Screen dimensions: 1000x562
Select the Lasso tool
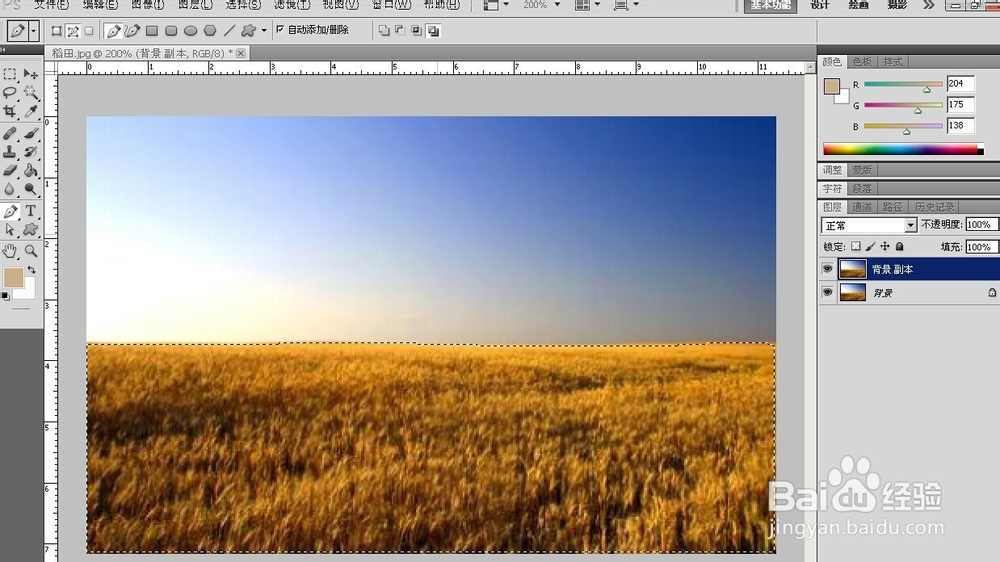coord(10,92)
